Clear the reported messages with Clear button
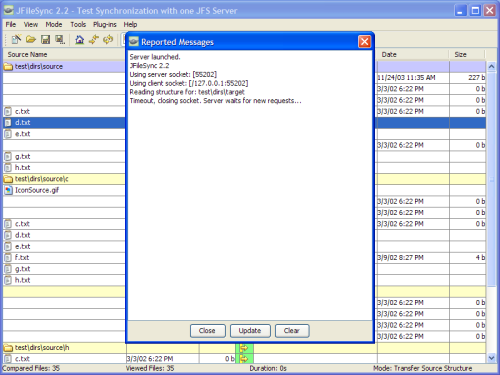500x375 pixels. point(292,331)
